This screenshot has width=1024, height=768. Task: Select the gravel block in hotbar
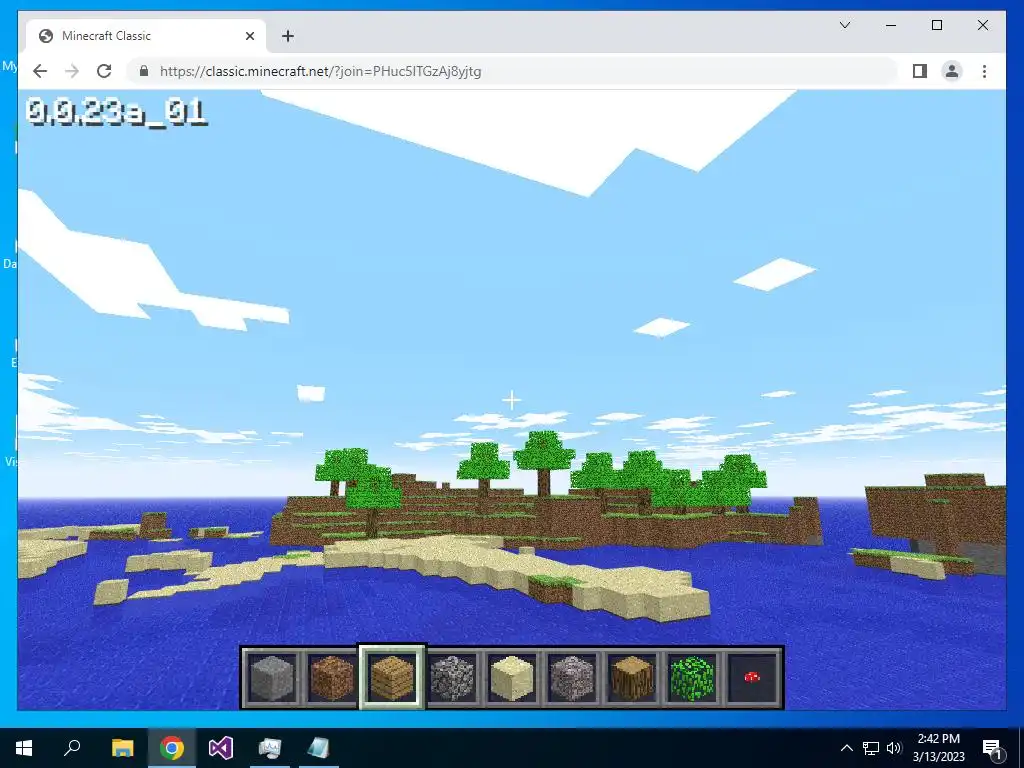tap(571, 678)
